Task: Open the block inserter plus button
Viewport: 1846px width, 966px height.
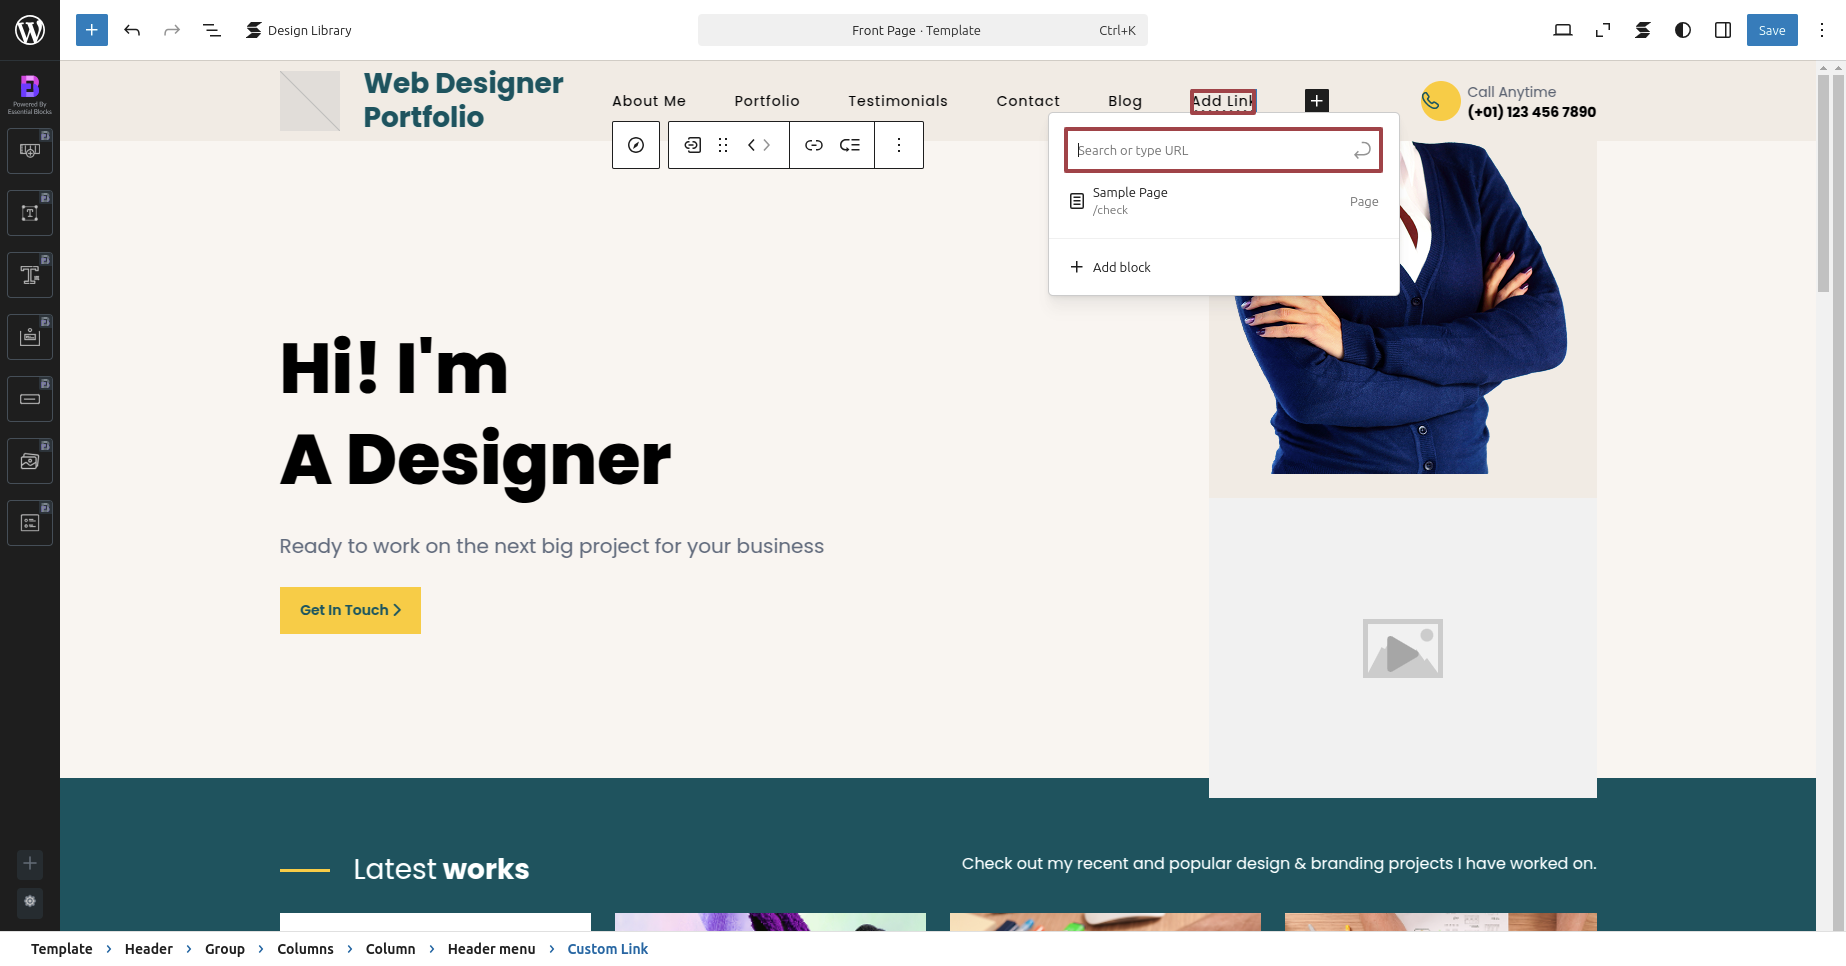Action: (92, 30)
